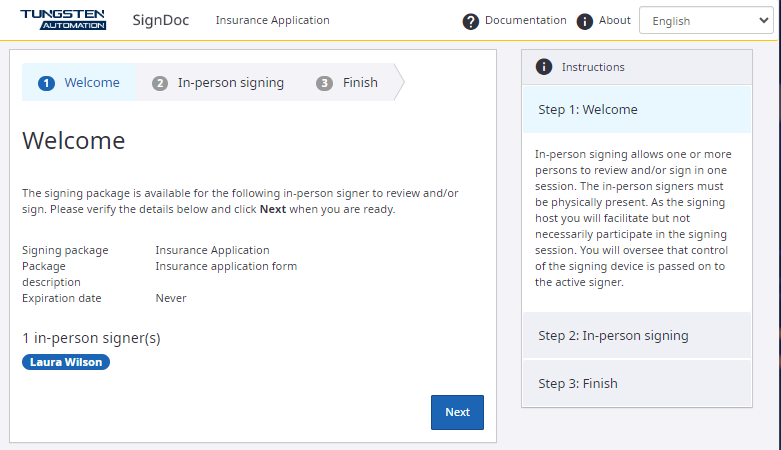Screen dimensions: 781x450
Task: Click the Instructions panel info icon
Action: pyautogui.click(x=544, y=67)
